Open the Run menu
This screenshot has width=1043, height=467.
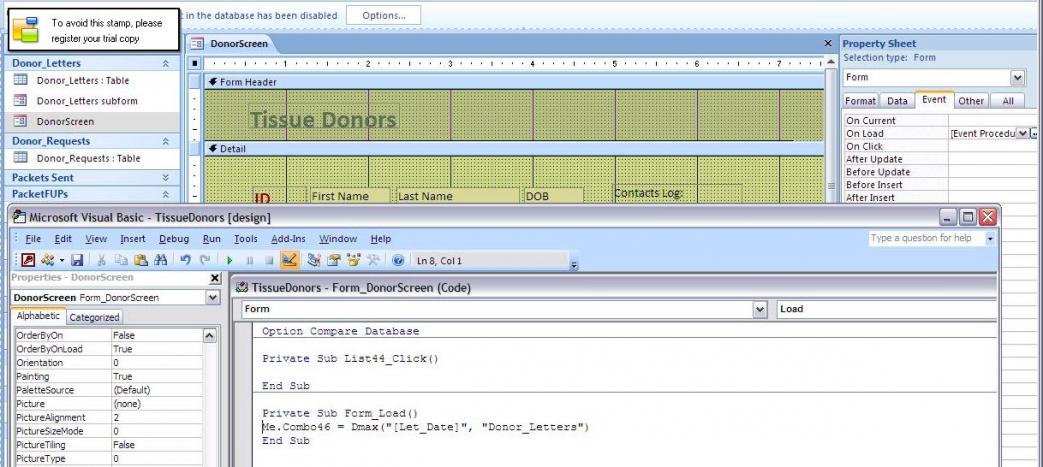point(212,239)
